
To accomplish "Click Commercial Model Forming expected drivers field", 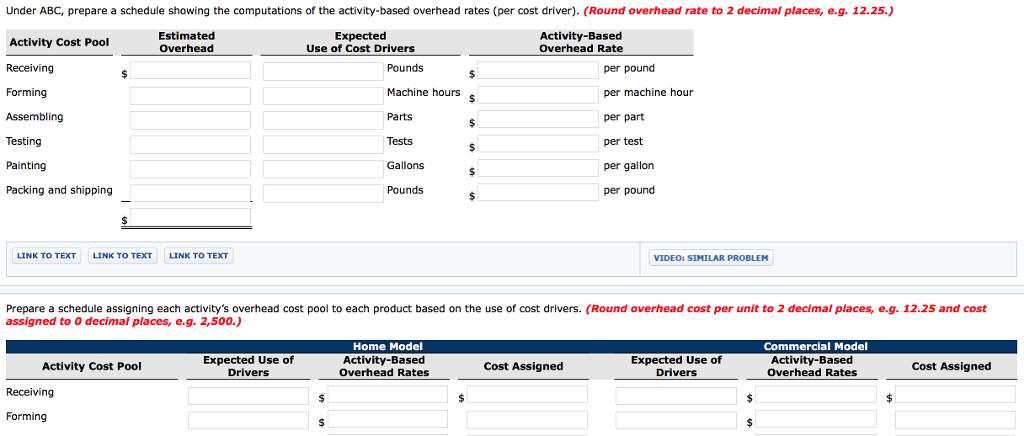I will [675, 420].
